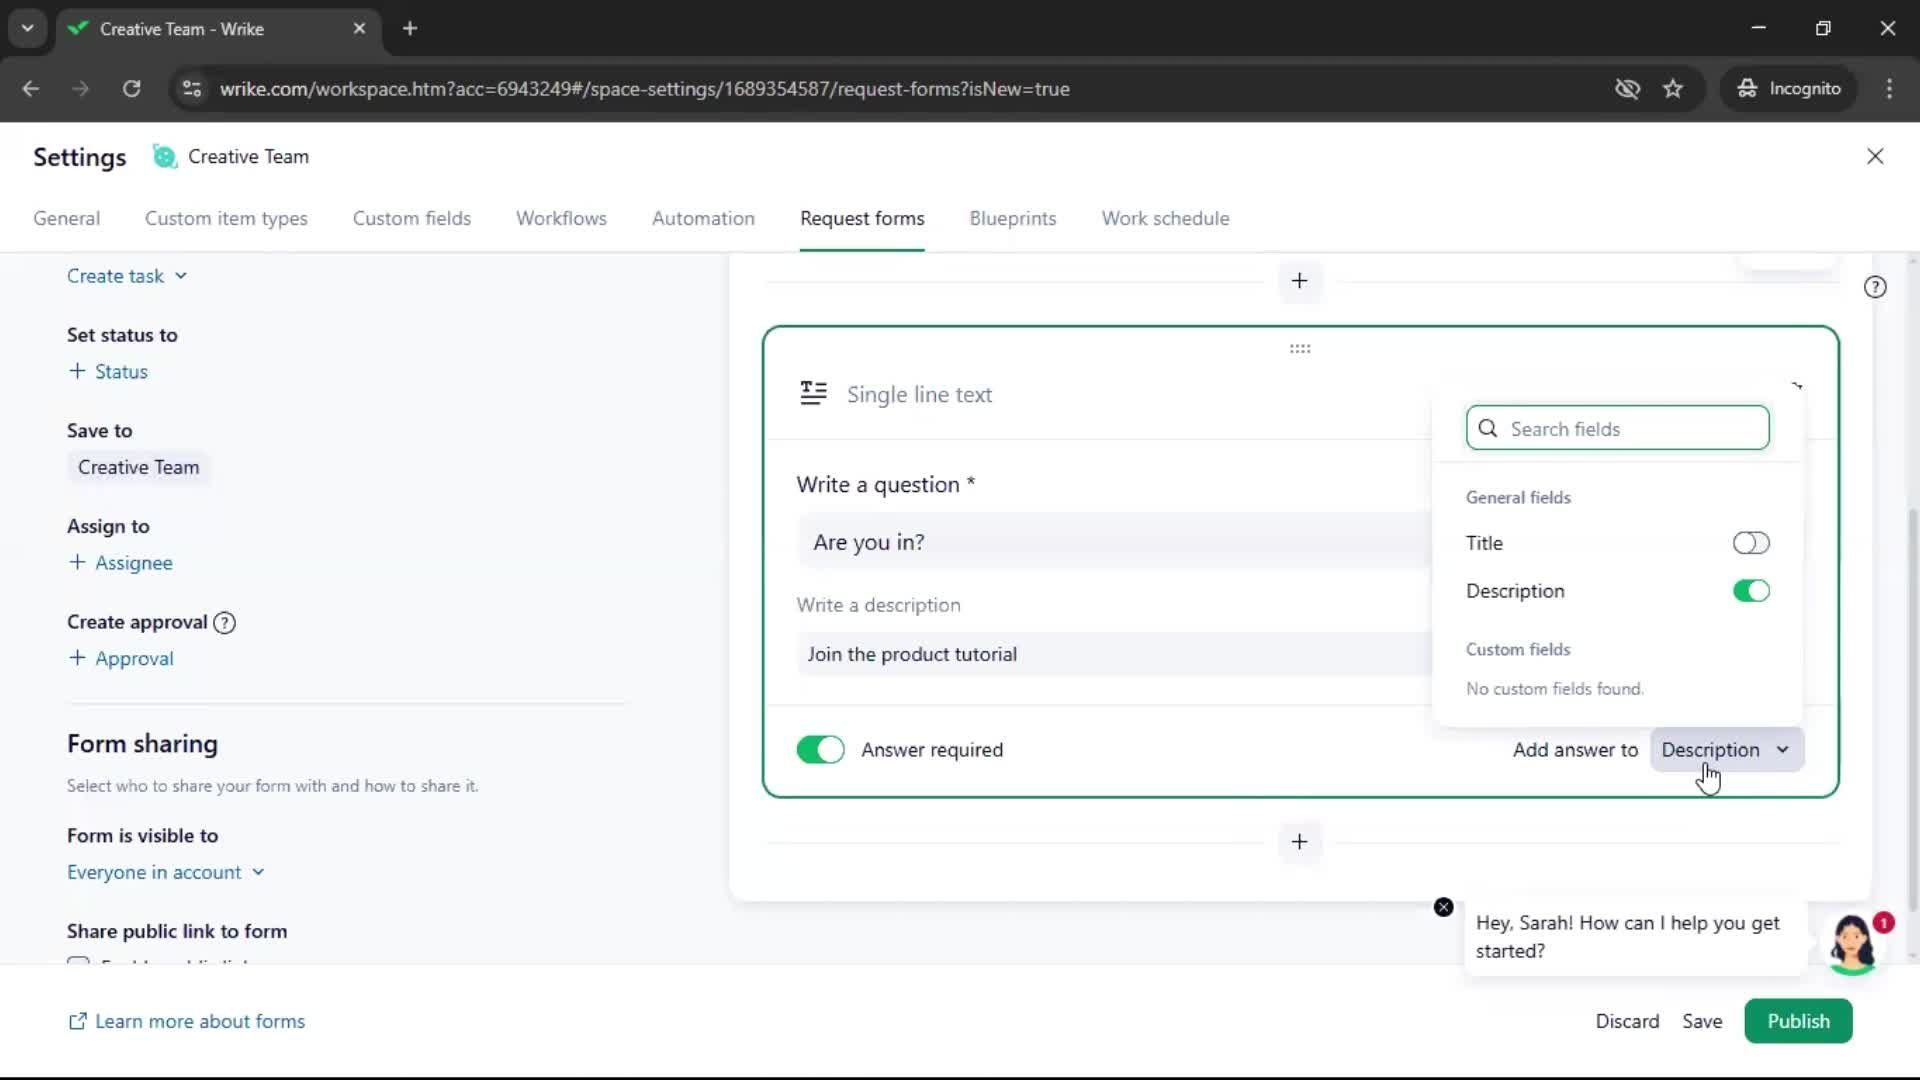This screenshot has width=1920, height=1080.
Task: Publish the request form
Action: 1798,1021
